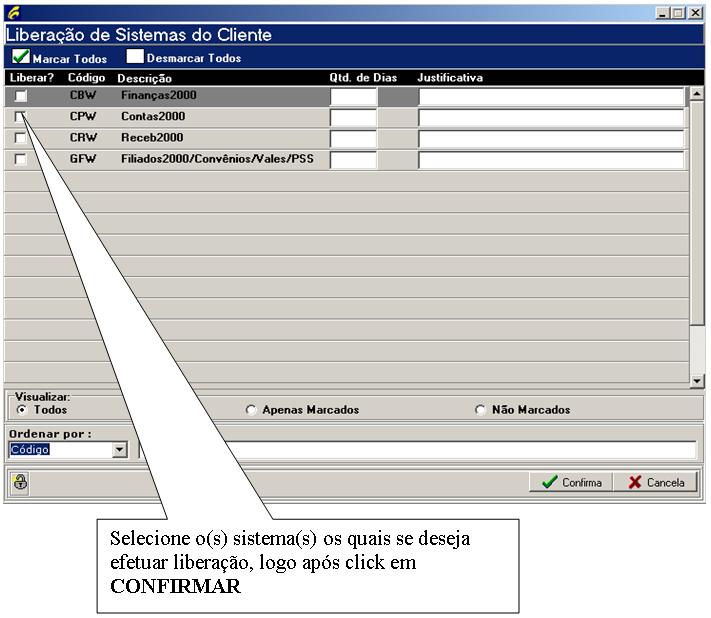
Task: Click the scrollbar down arrow in the list
Action: tap(697, 380)
